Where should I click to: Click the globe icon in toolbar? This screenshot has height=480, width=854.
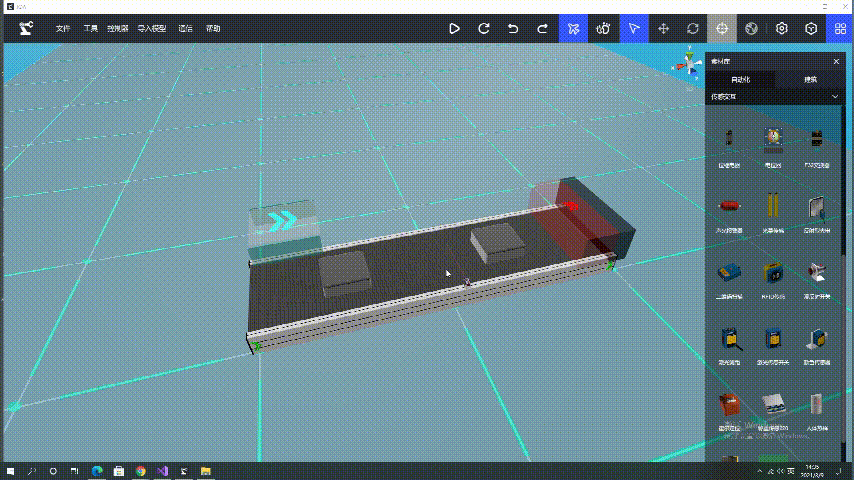tap(752, 28)
